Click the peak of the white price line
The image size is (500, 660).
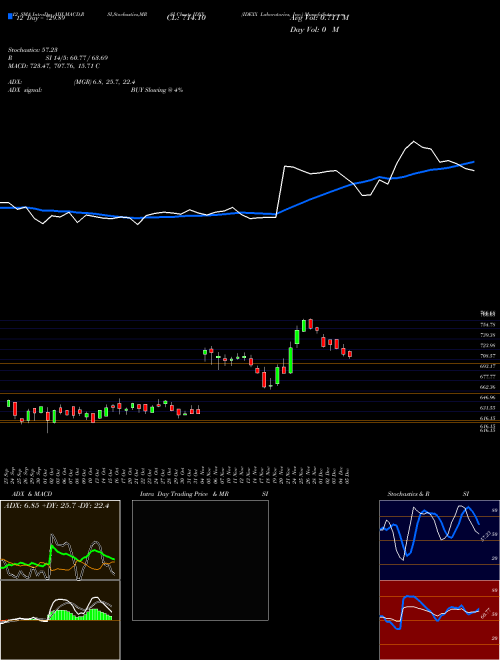coord(414,141)
